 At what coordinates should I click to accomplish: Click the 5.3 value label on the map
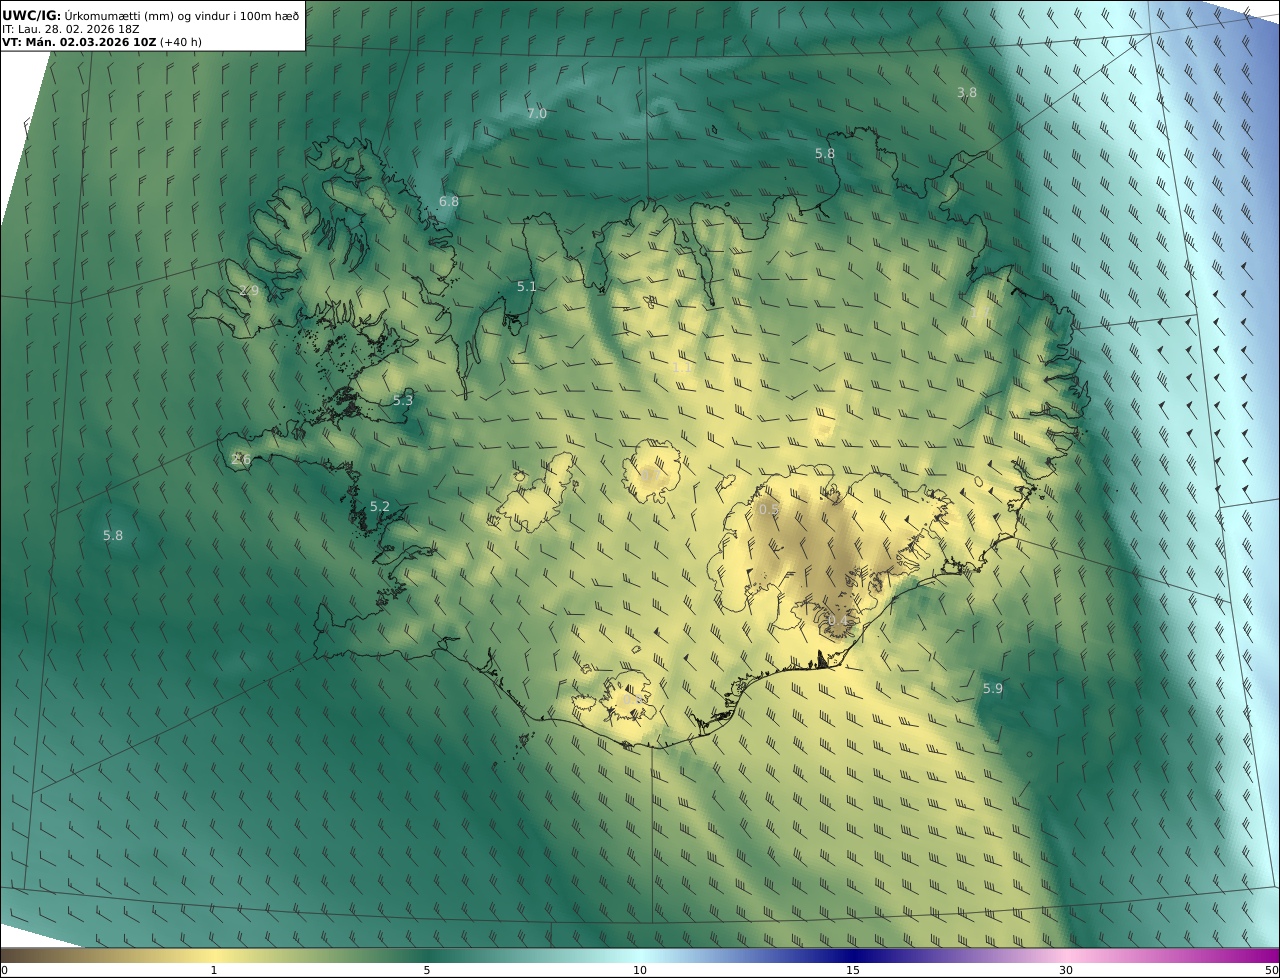[x=403, y=400]
